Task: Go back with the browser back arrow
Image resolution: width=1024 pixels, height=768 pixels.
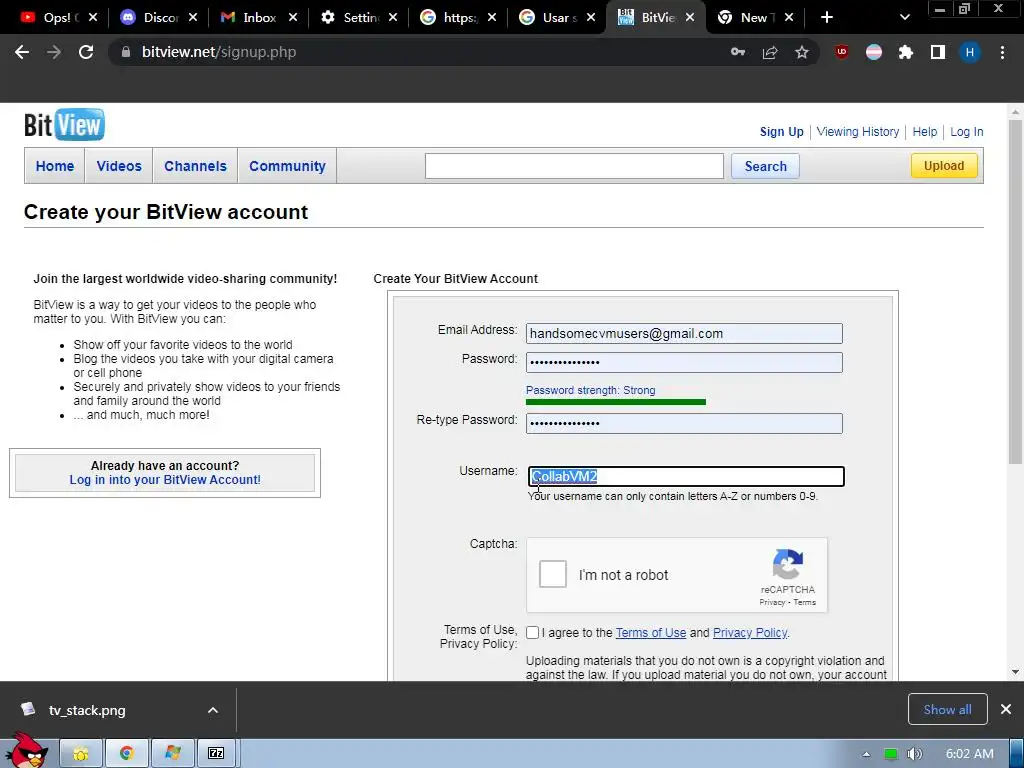Action: (22, 52)
